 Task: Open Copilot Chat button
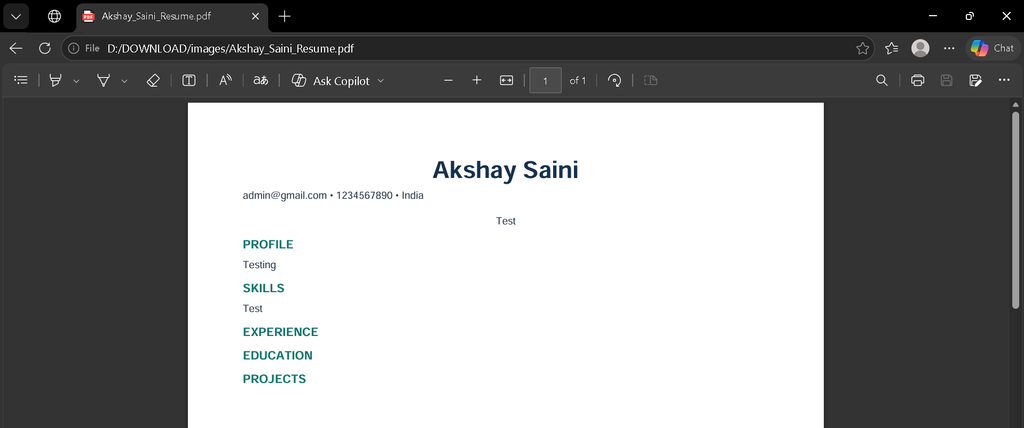(993, 48)
